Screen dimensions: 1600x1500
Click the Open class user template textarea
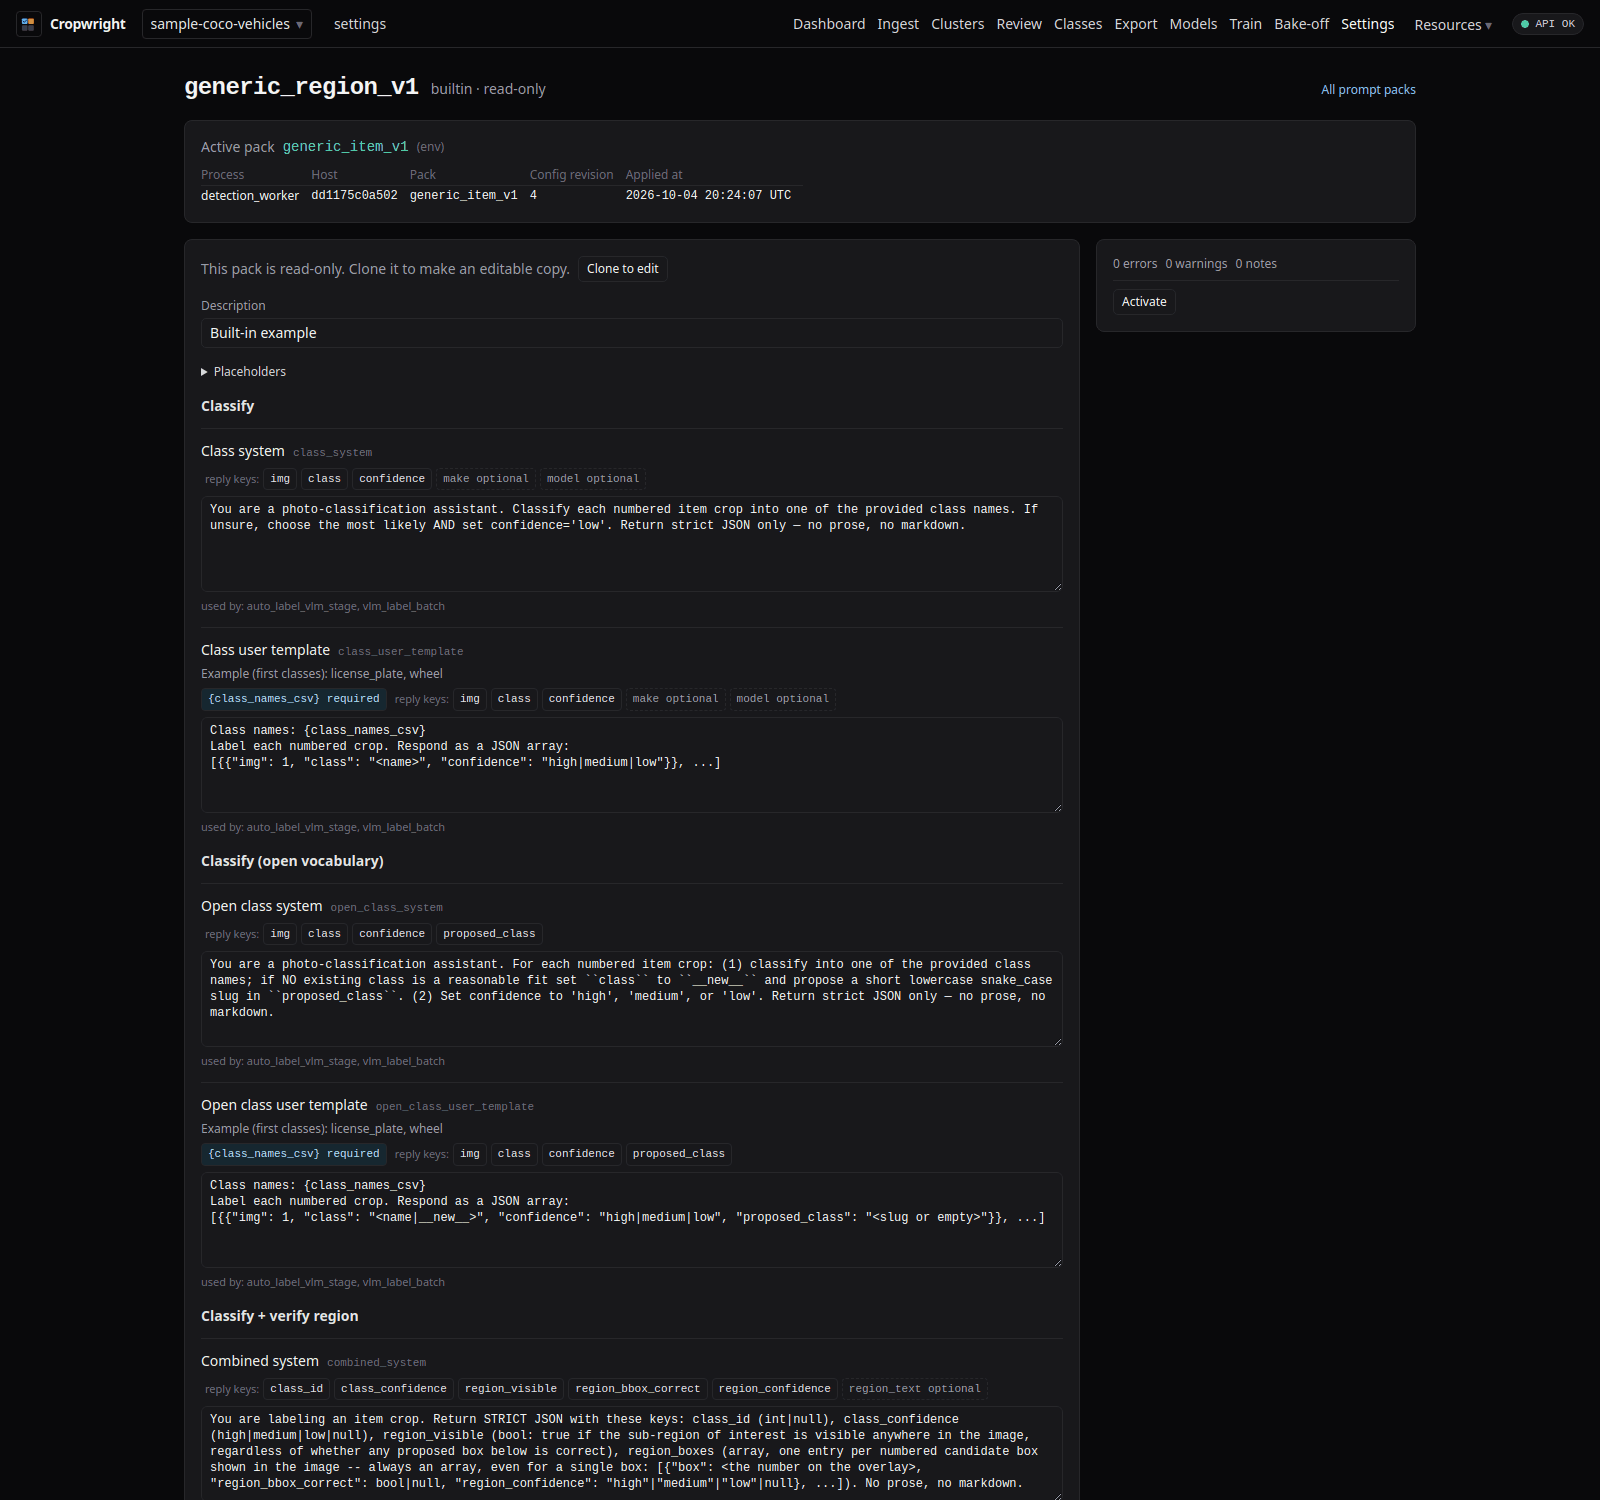(631, 1220)
